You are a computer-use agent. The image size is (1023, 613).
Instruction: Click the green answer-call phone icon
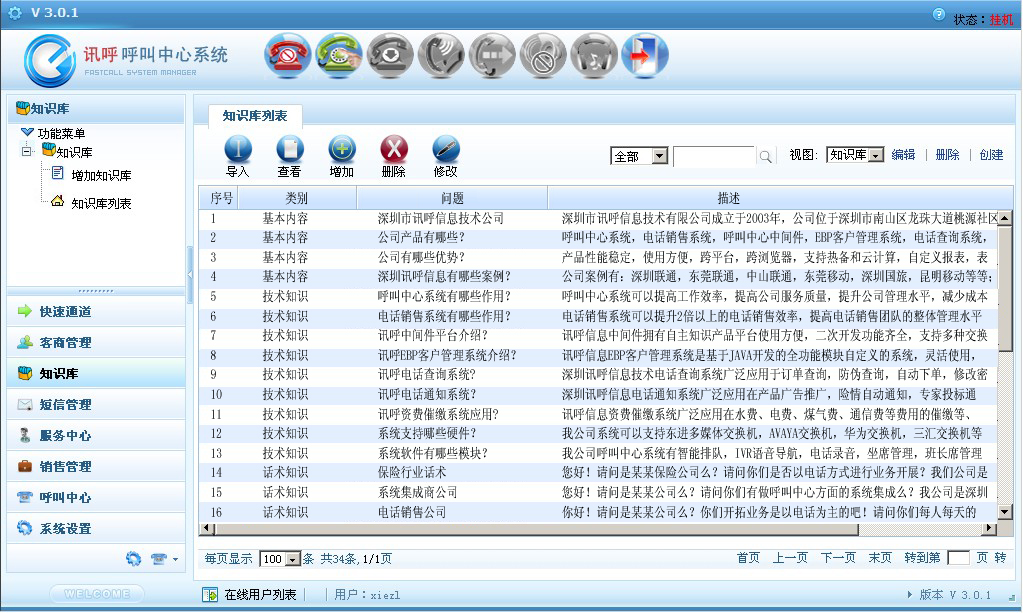(x=339, y=56)
